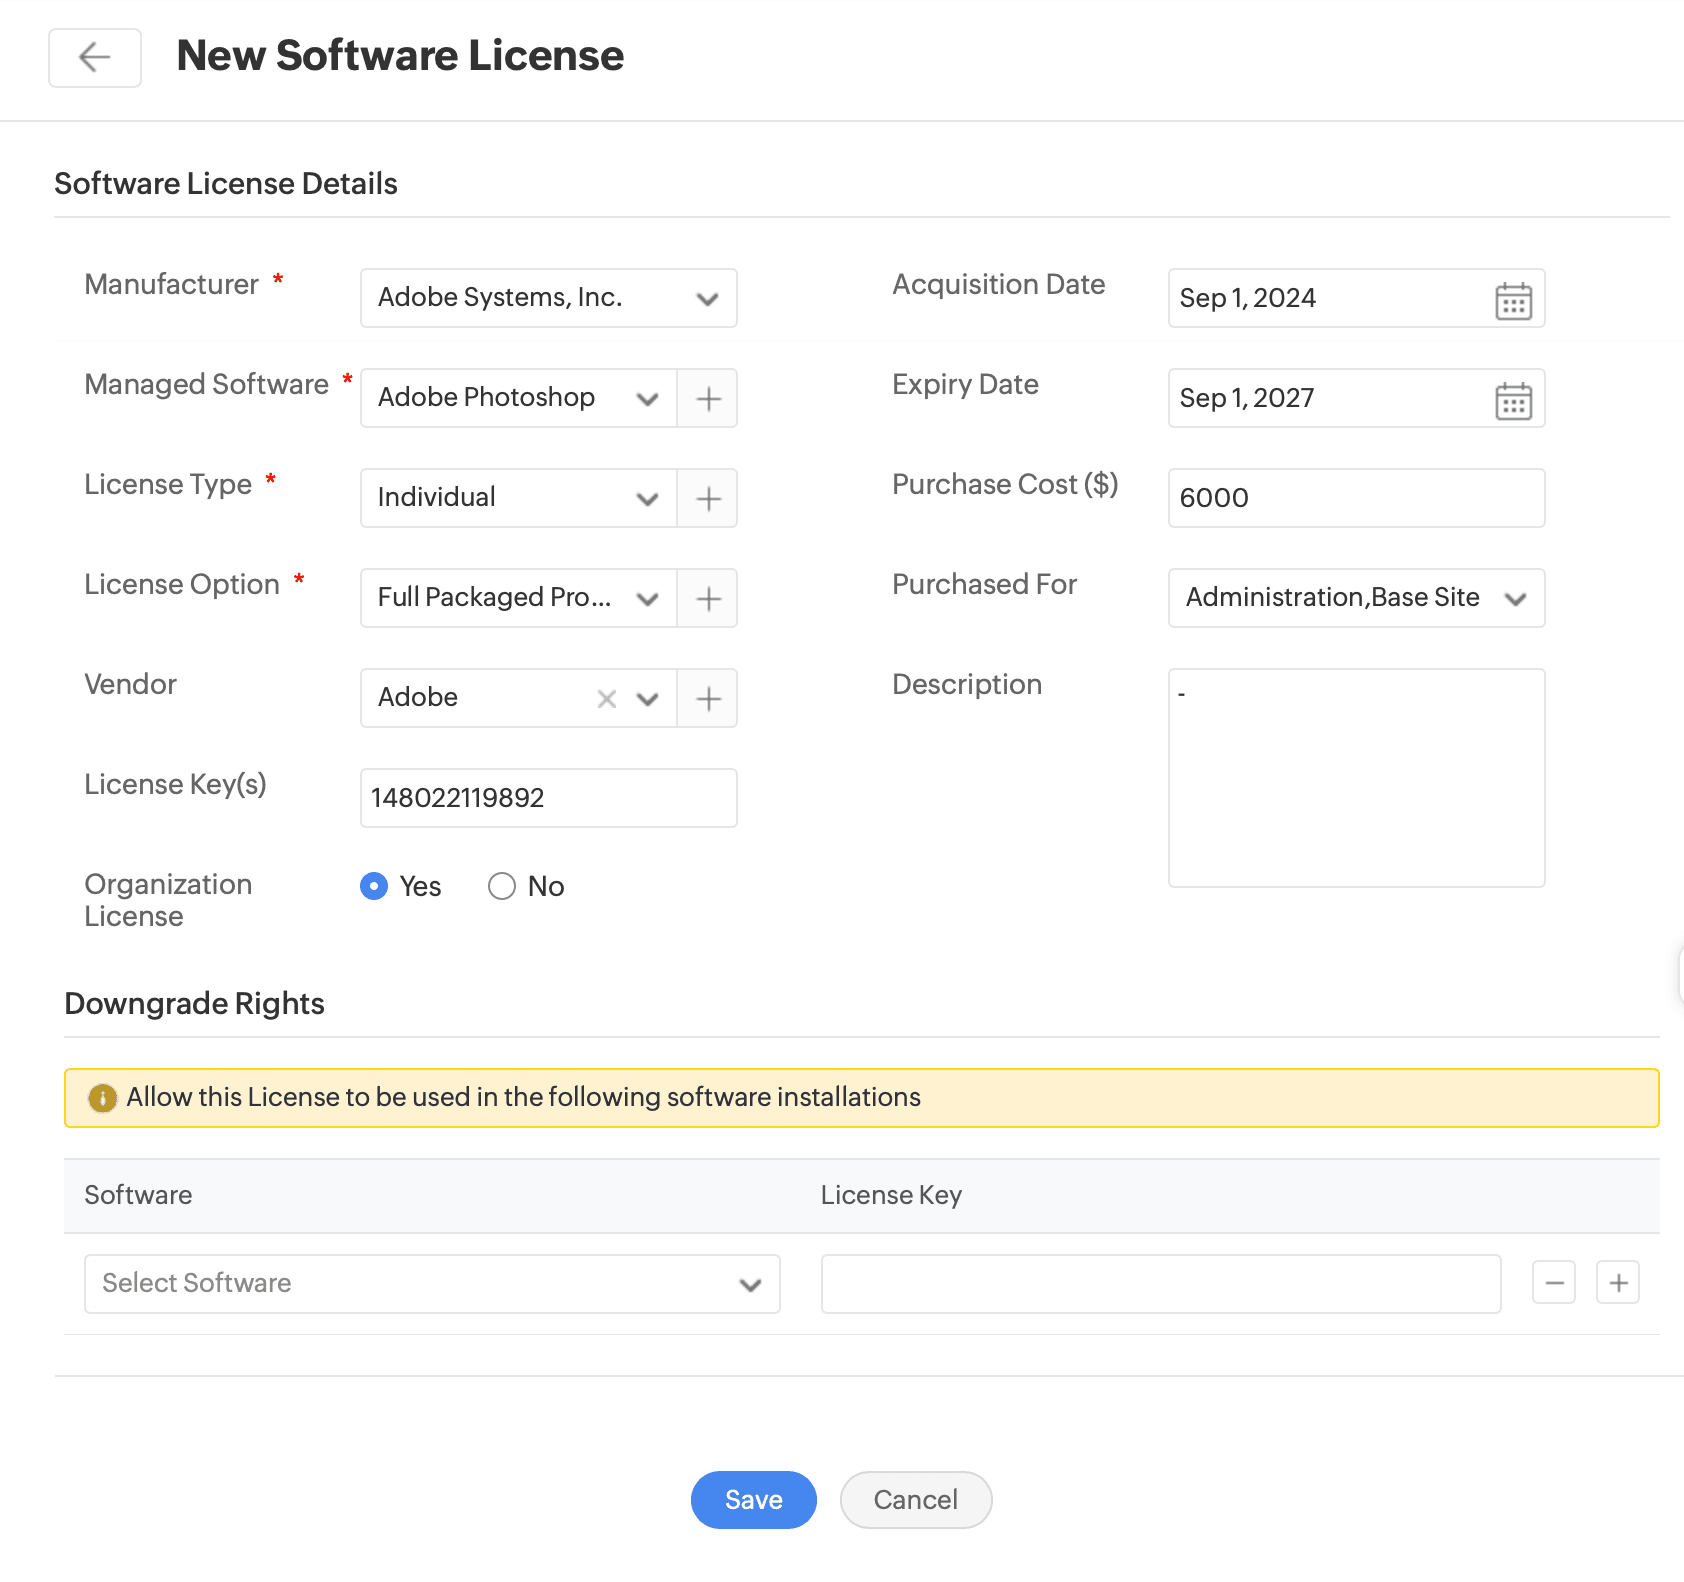Viewport: 1684px width, 1582px height.
Task: Clear the Adobe vendor selection
Action: (x=606, y=699)
